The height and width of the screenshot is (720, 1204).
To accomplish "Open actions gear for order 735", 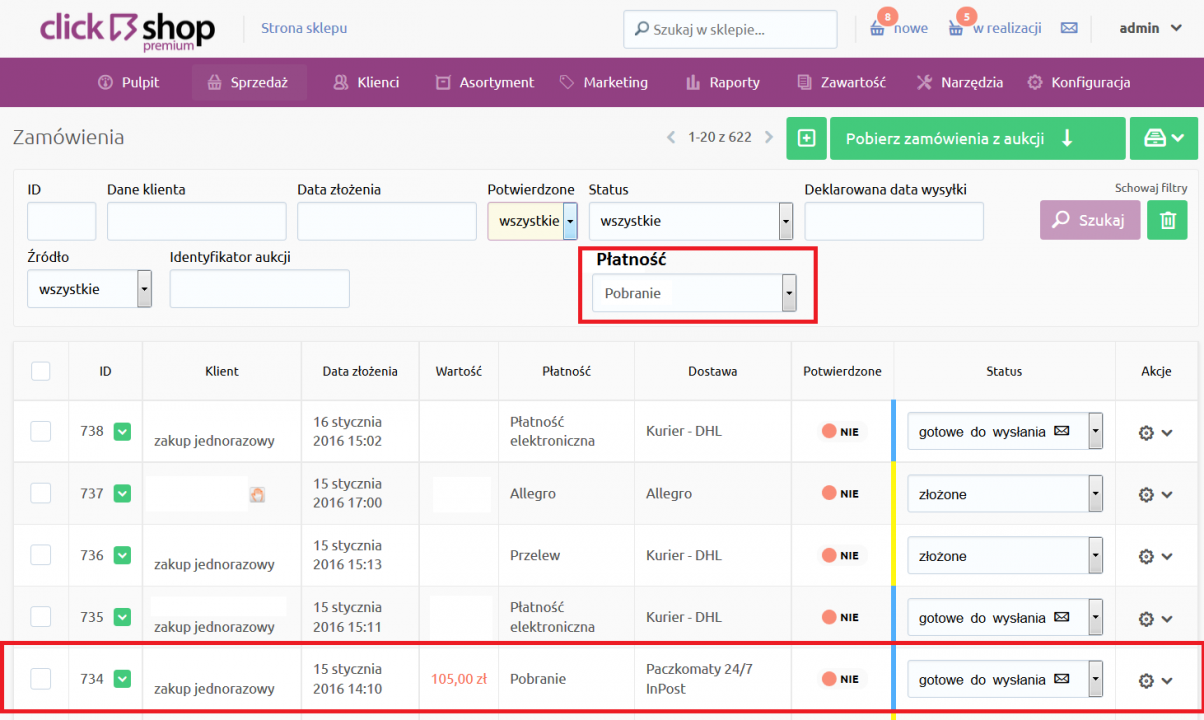I will pos(1155,618).
